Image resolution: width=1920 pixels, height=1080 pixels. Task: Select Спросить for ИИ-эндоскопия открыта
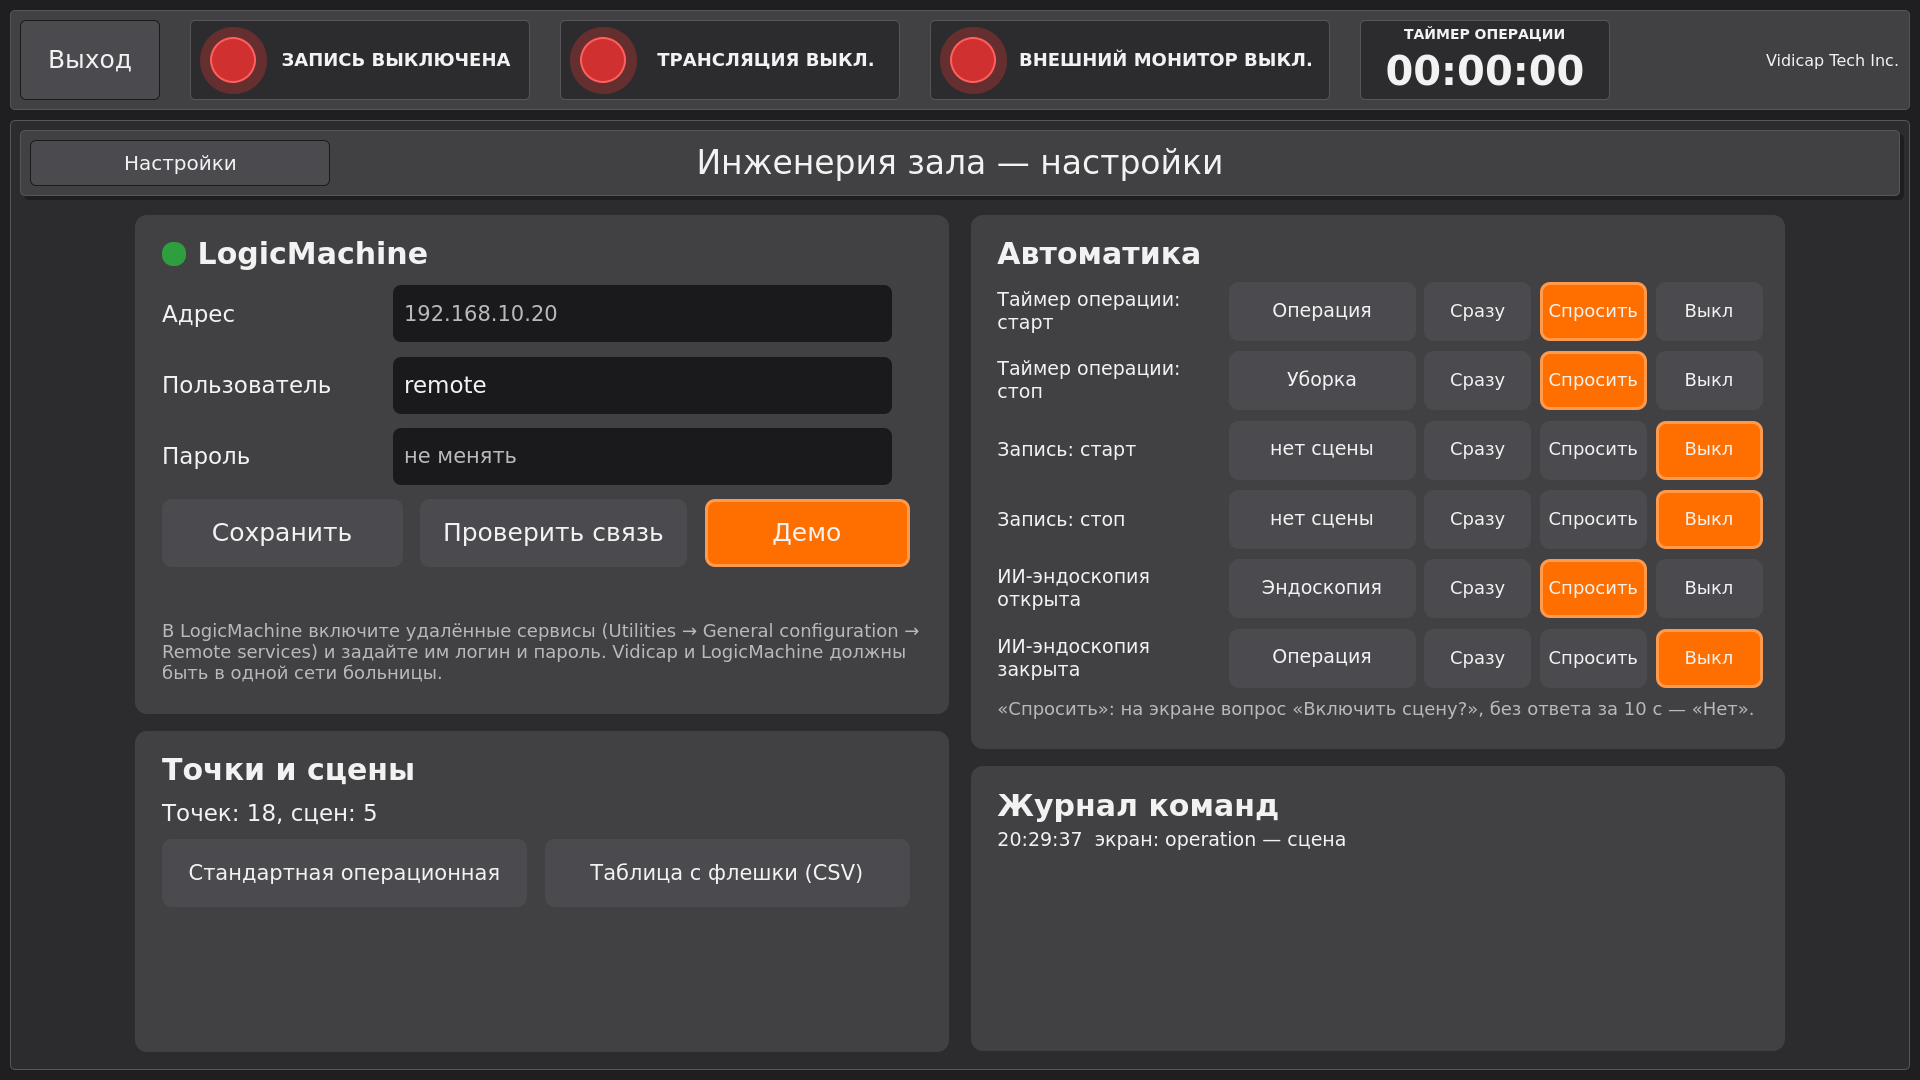click(x=1593, y=588)
